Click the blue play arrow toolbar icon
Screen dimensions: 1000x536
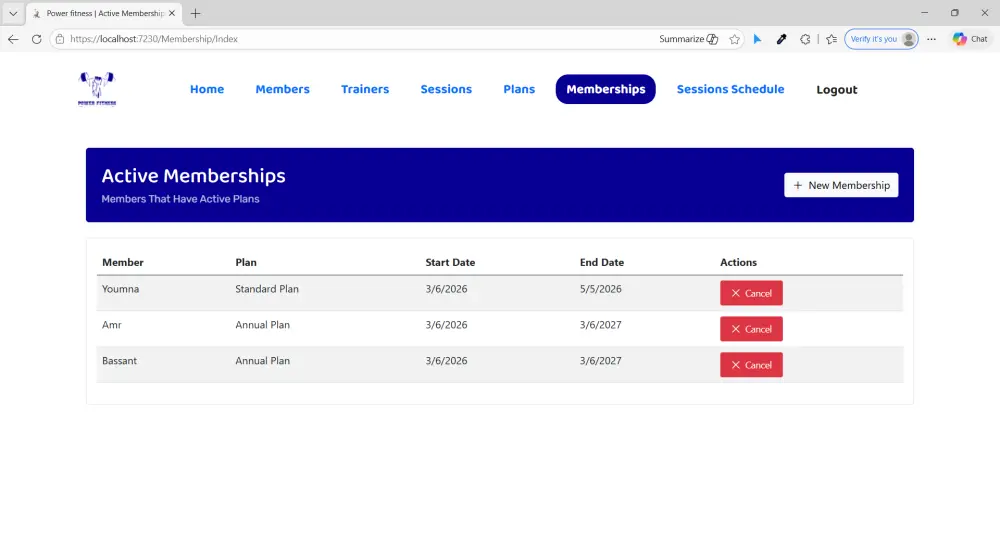(758, 39)
